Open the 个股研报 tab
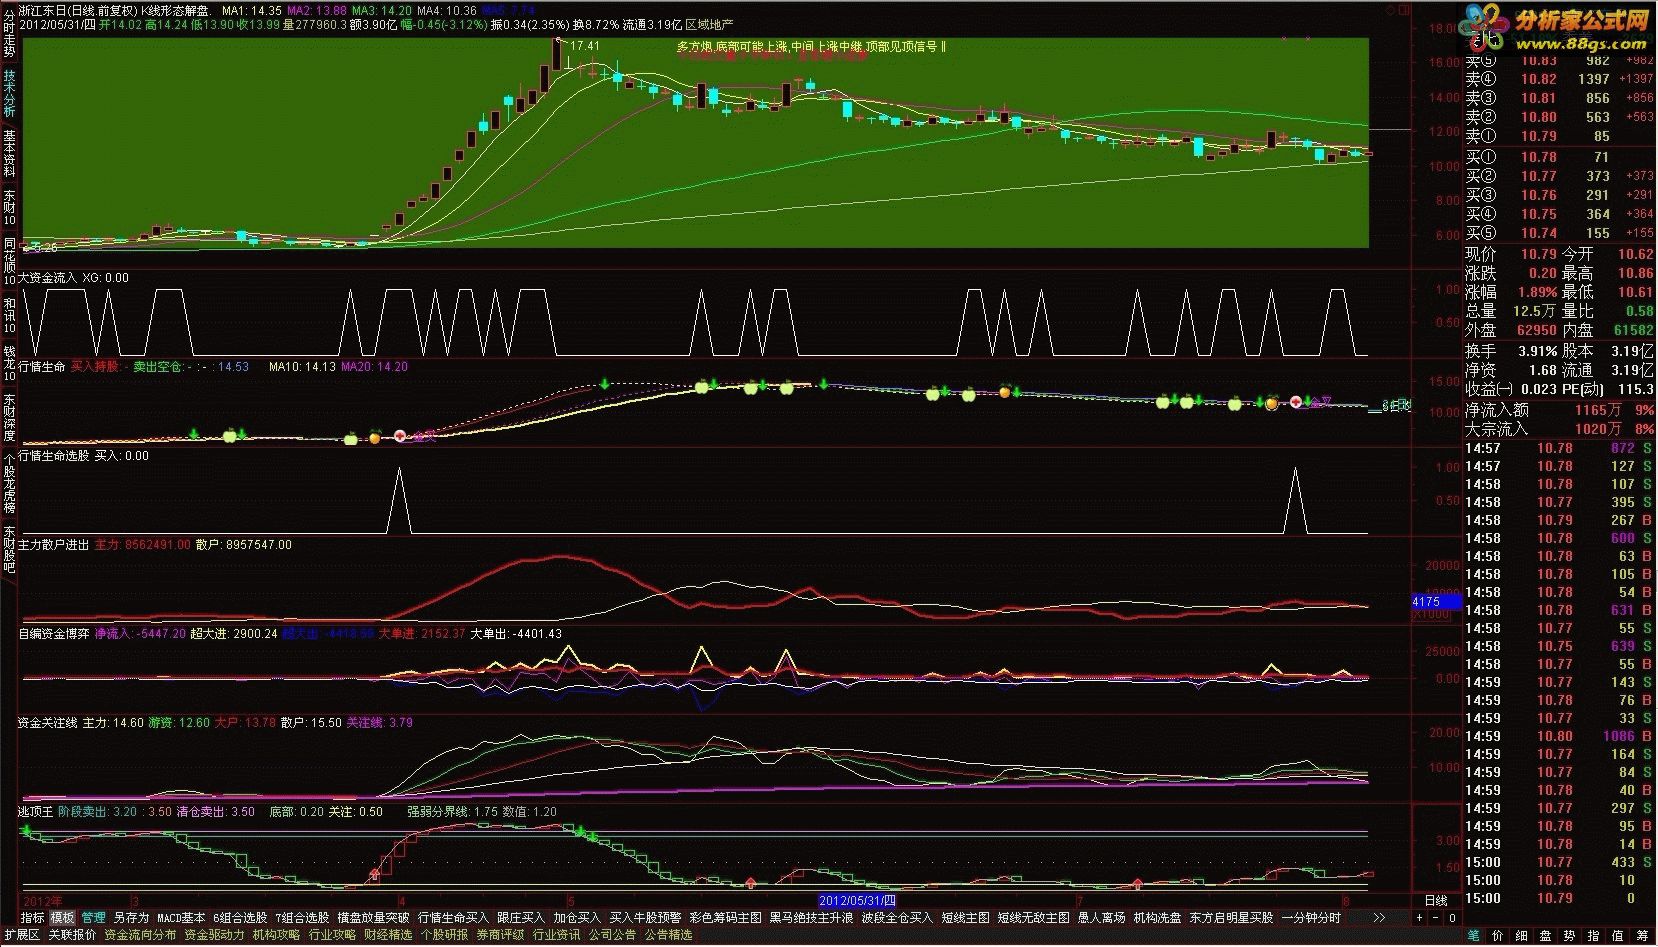The image size is (1658, 947). click(444, 935)
